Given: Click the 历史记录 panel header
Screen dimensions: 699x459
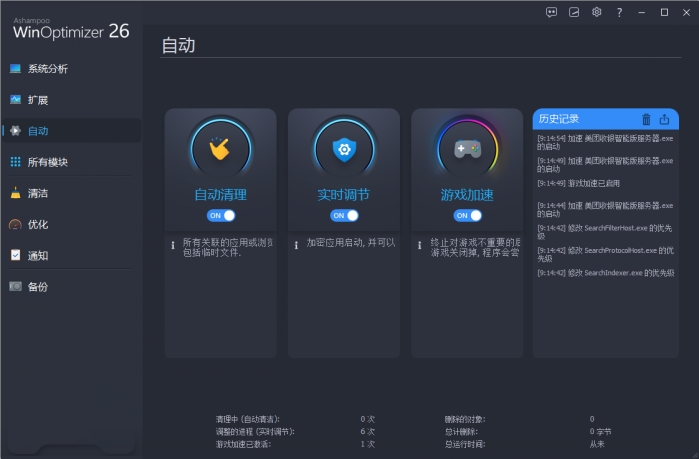Looking at the screenshot, I should pyautogui.click(x=606, y=119).
